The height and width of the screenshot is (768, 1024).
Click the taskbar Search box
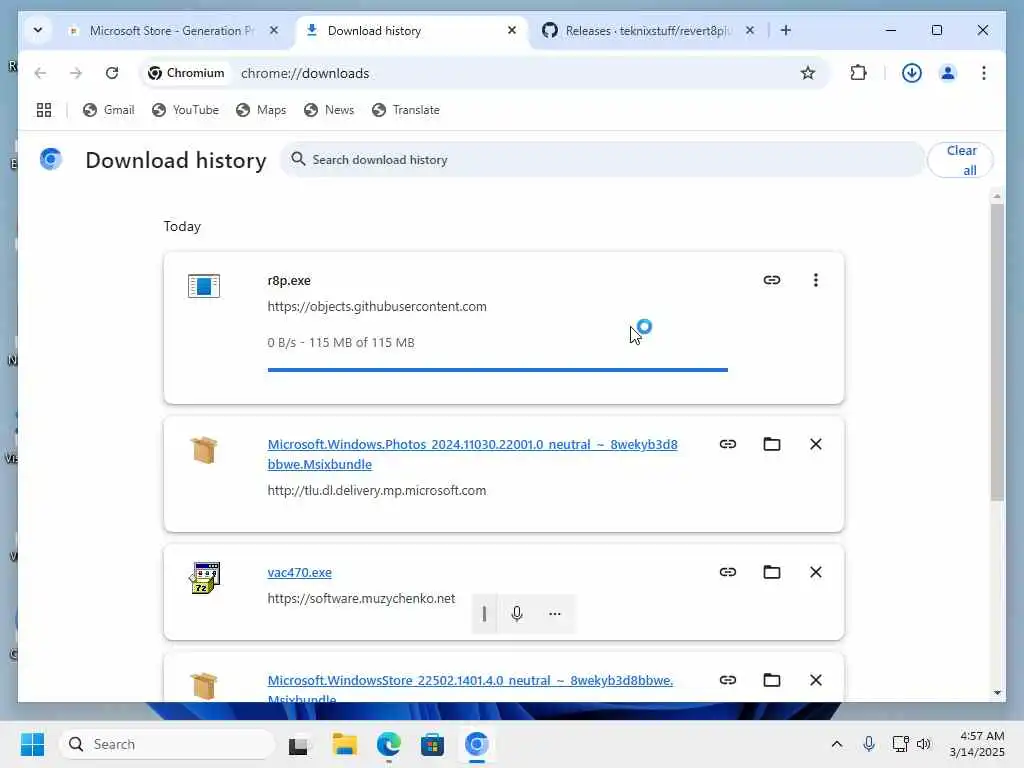tap(168, 744)
